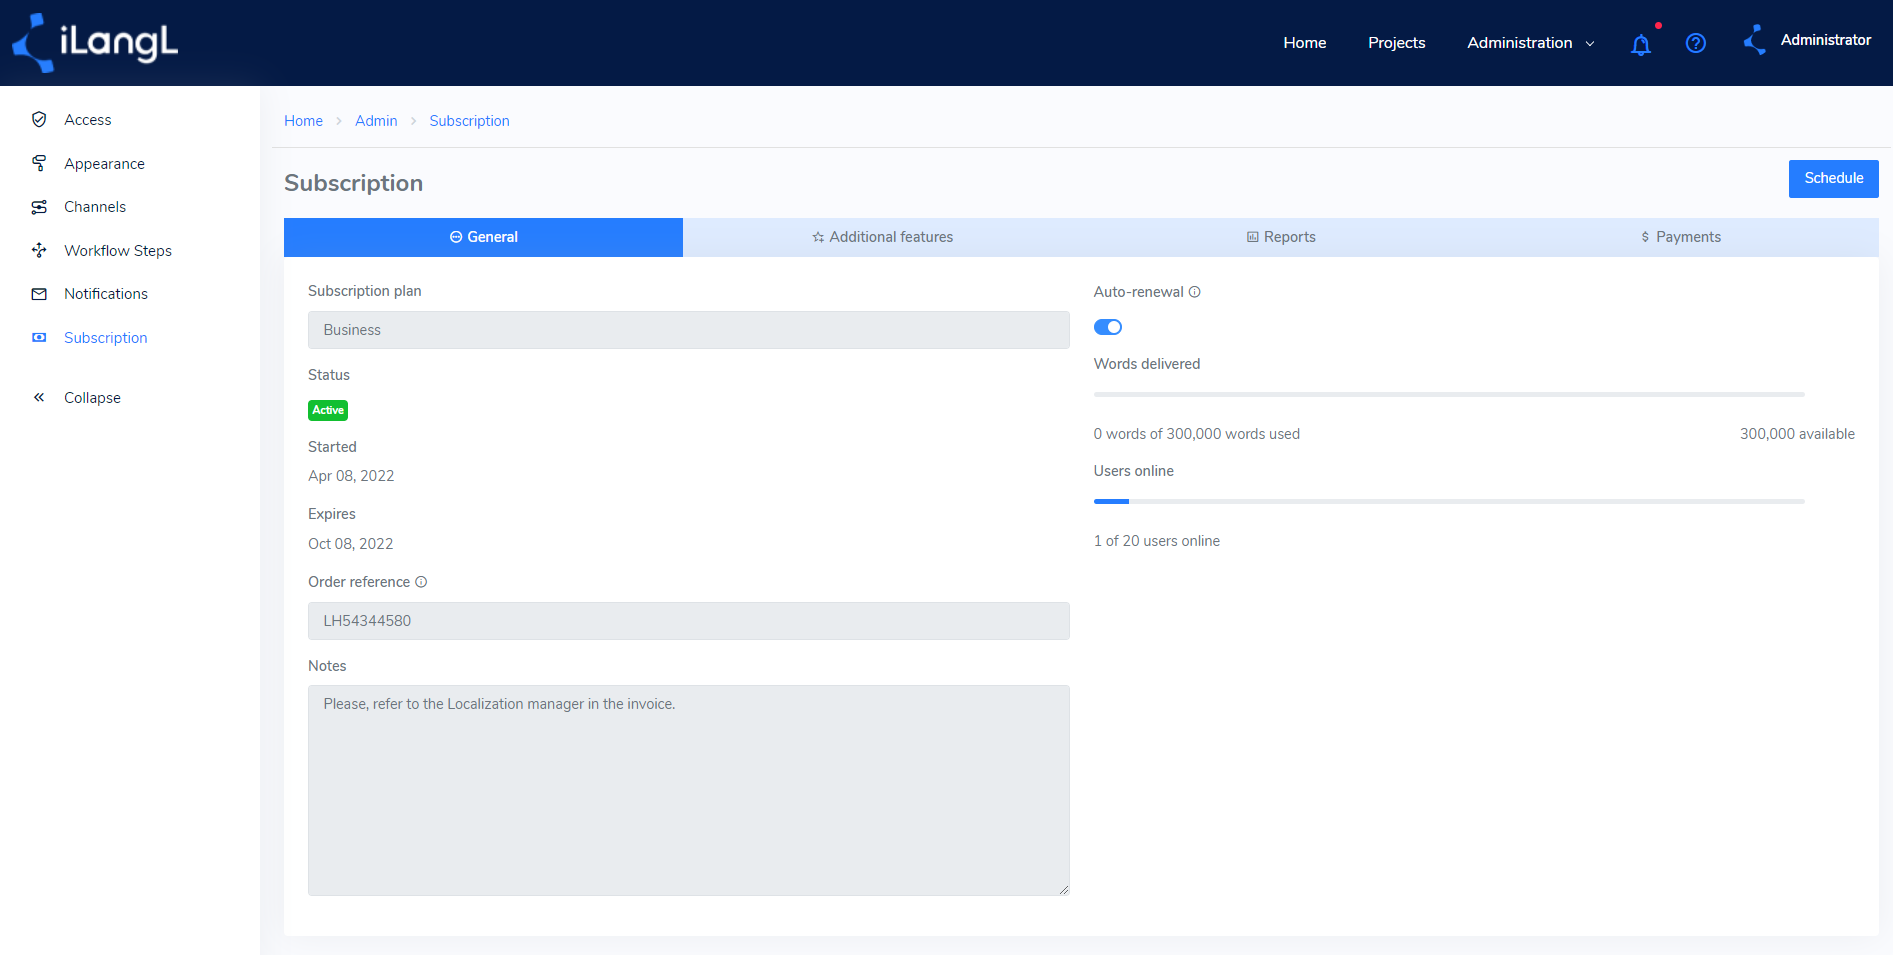Open Home in the top navigation
The image size is (1893, 955).
1305,43
